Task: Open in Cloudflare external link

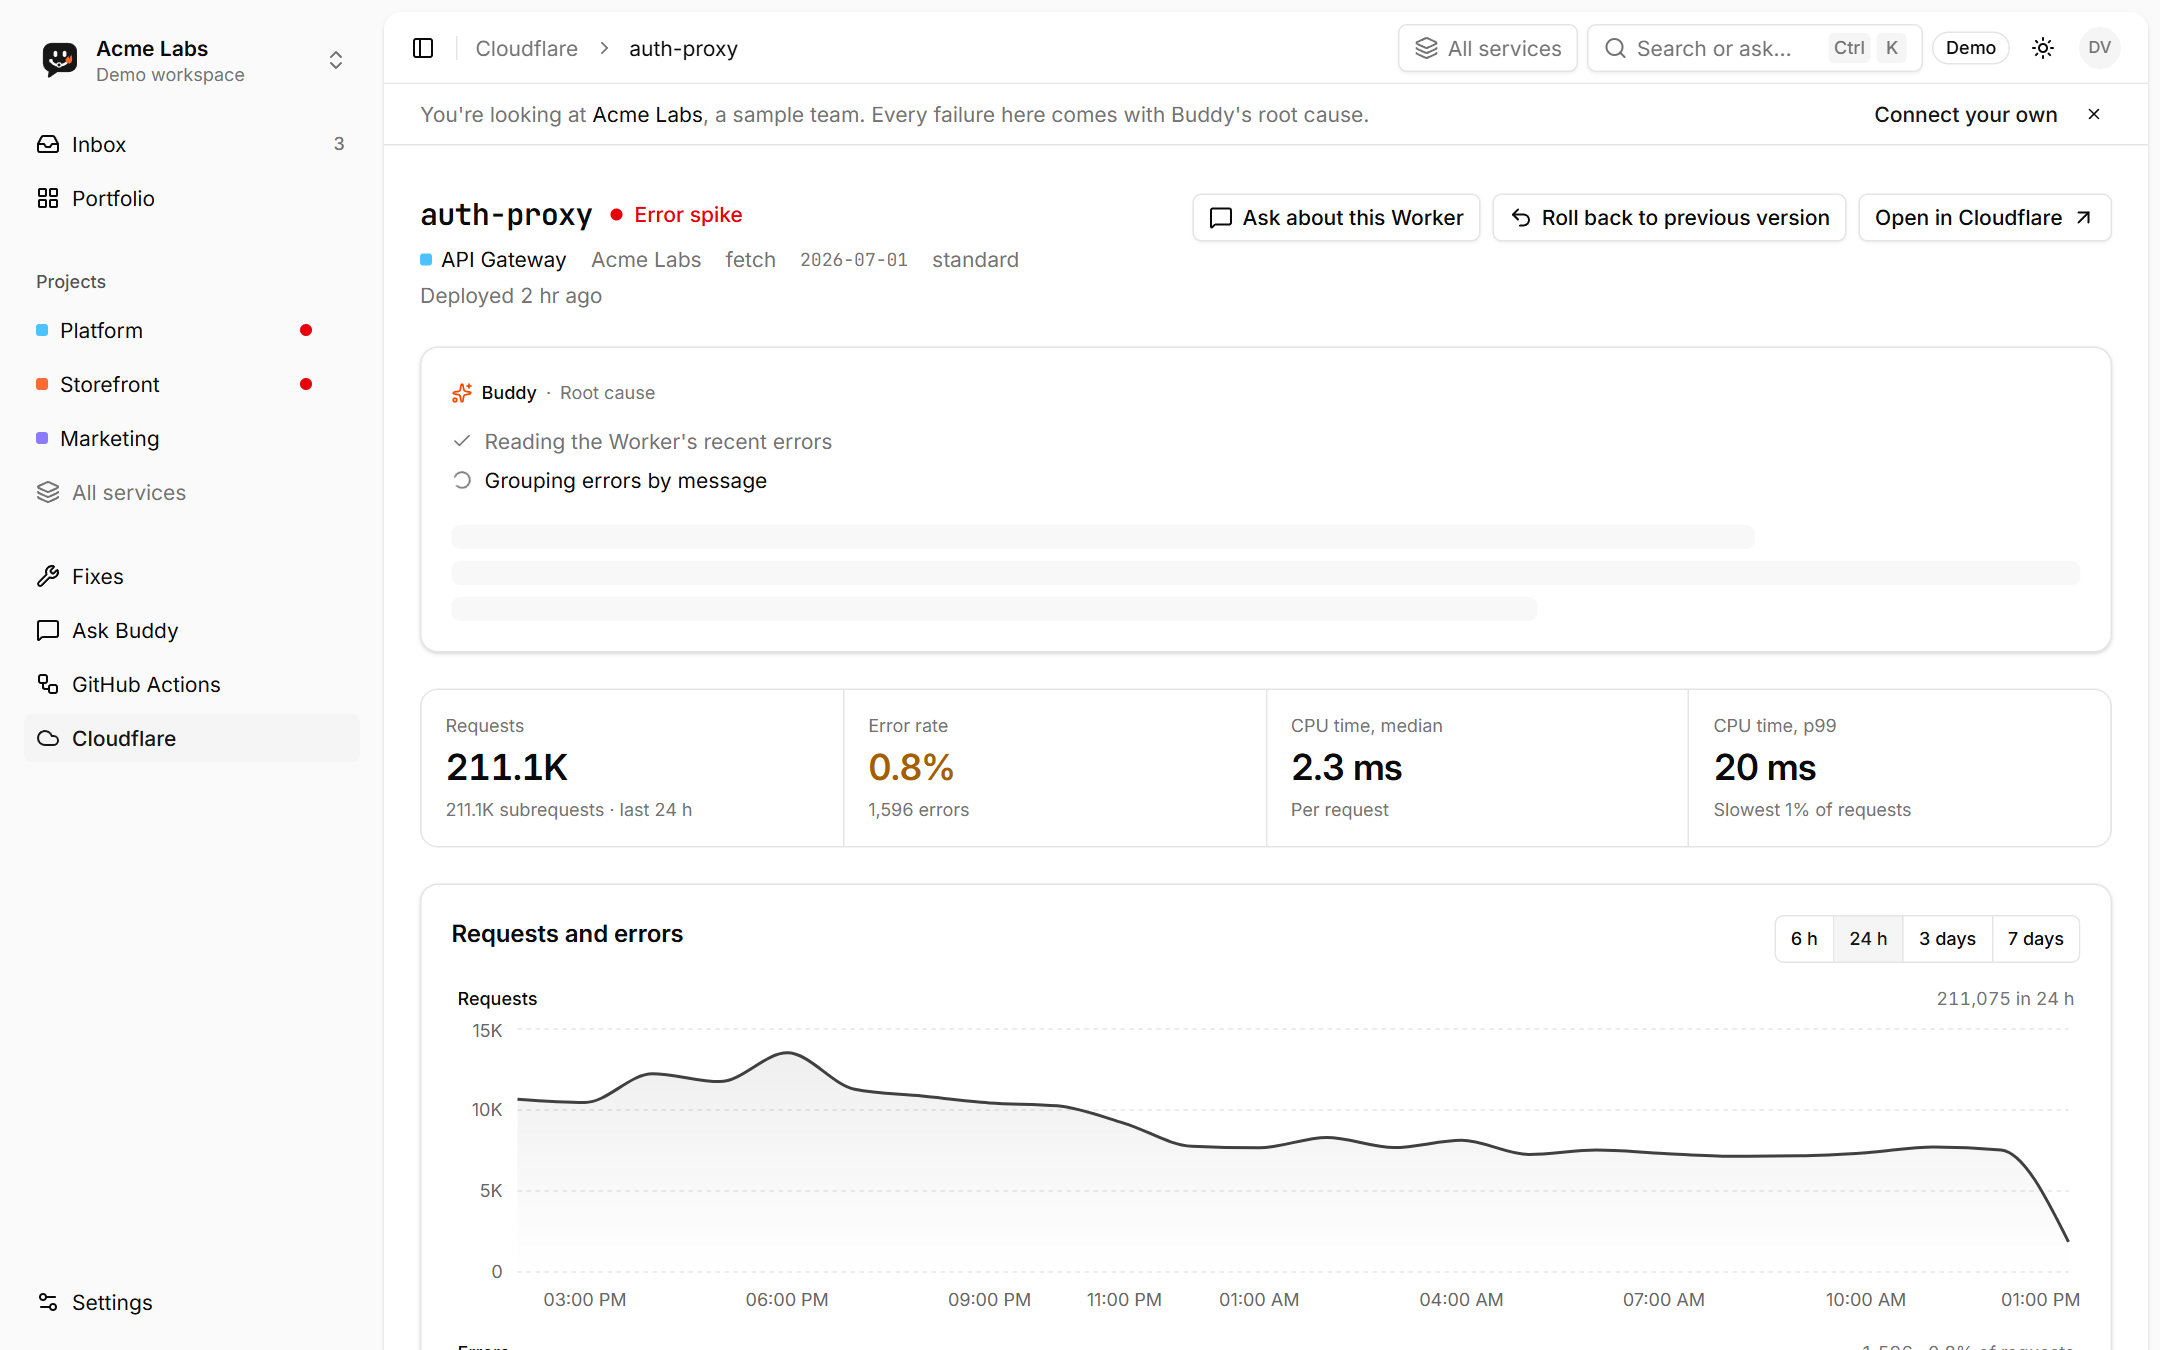Action: tap(1984, 217)
